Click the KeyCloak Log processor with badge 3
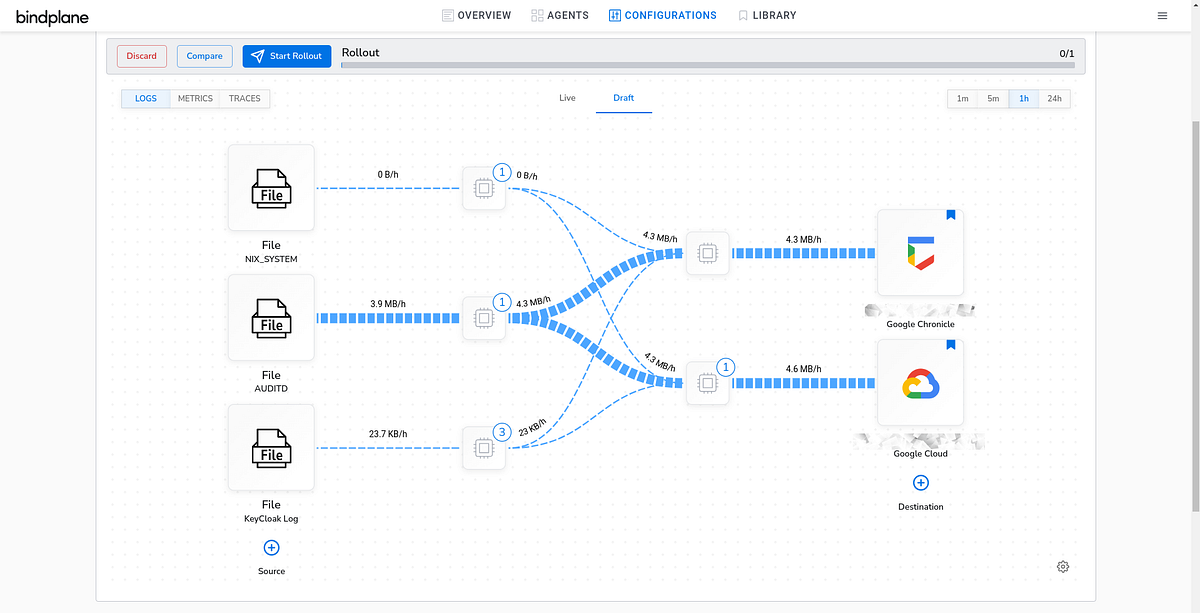The height and width of the screenshot is (613, 1200). [x=484, y=449]
